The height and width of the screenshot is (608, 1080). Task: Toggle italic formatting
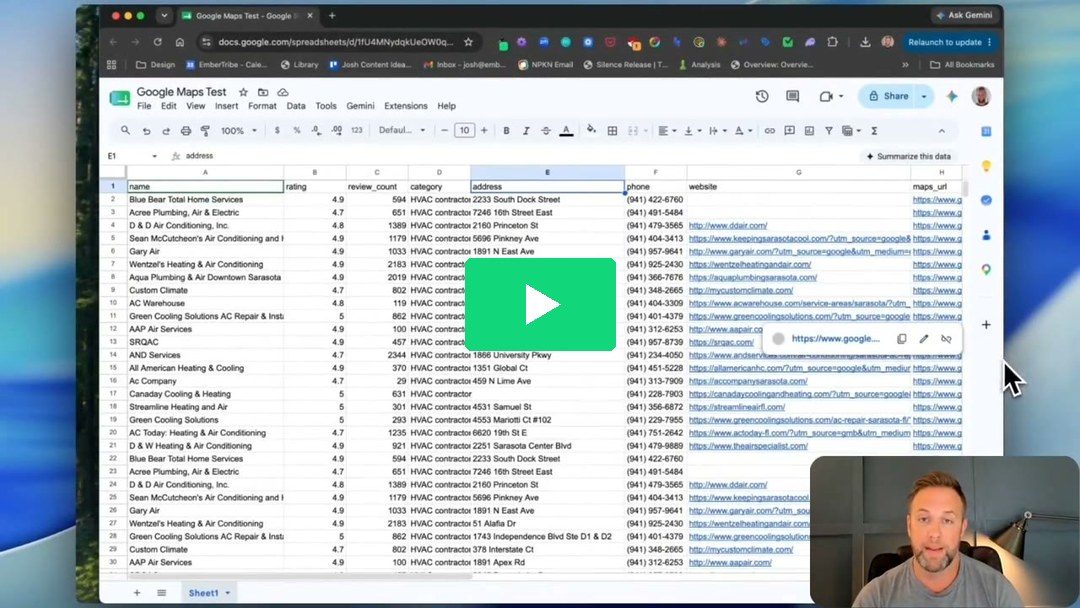pos(526,131)
